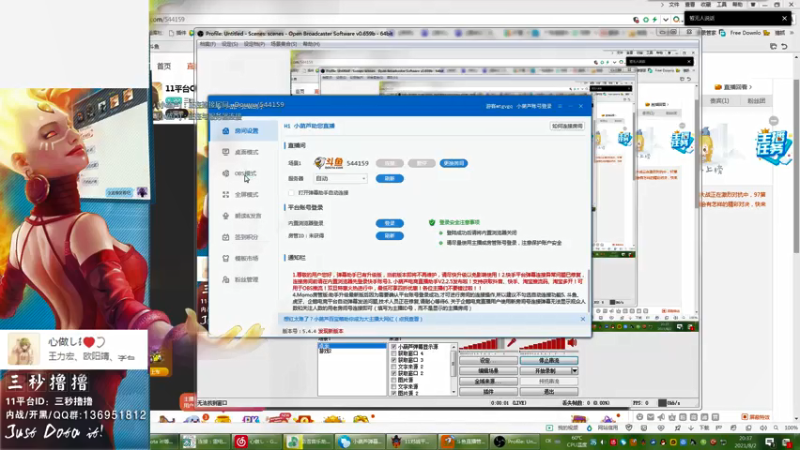800x450 pixels.
Task: Open the NetEase Cloud Music taskbar item
Action: [x=255, y=441]
